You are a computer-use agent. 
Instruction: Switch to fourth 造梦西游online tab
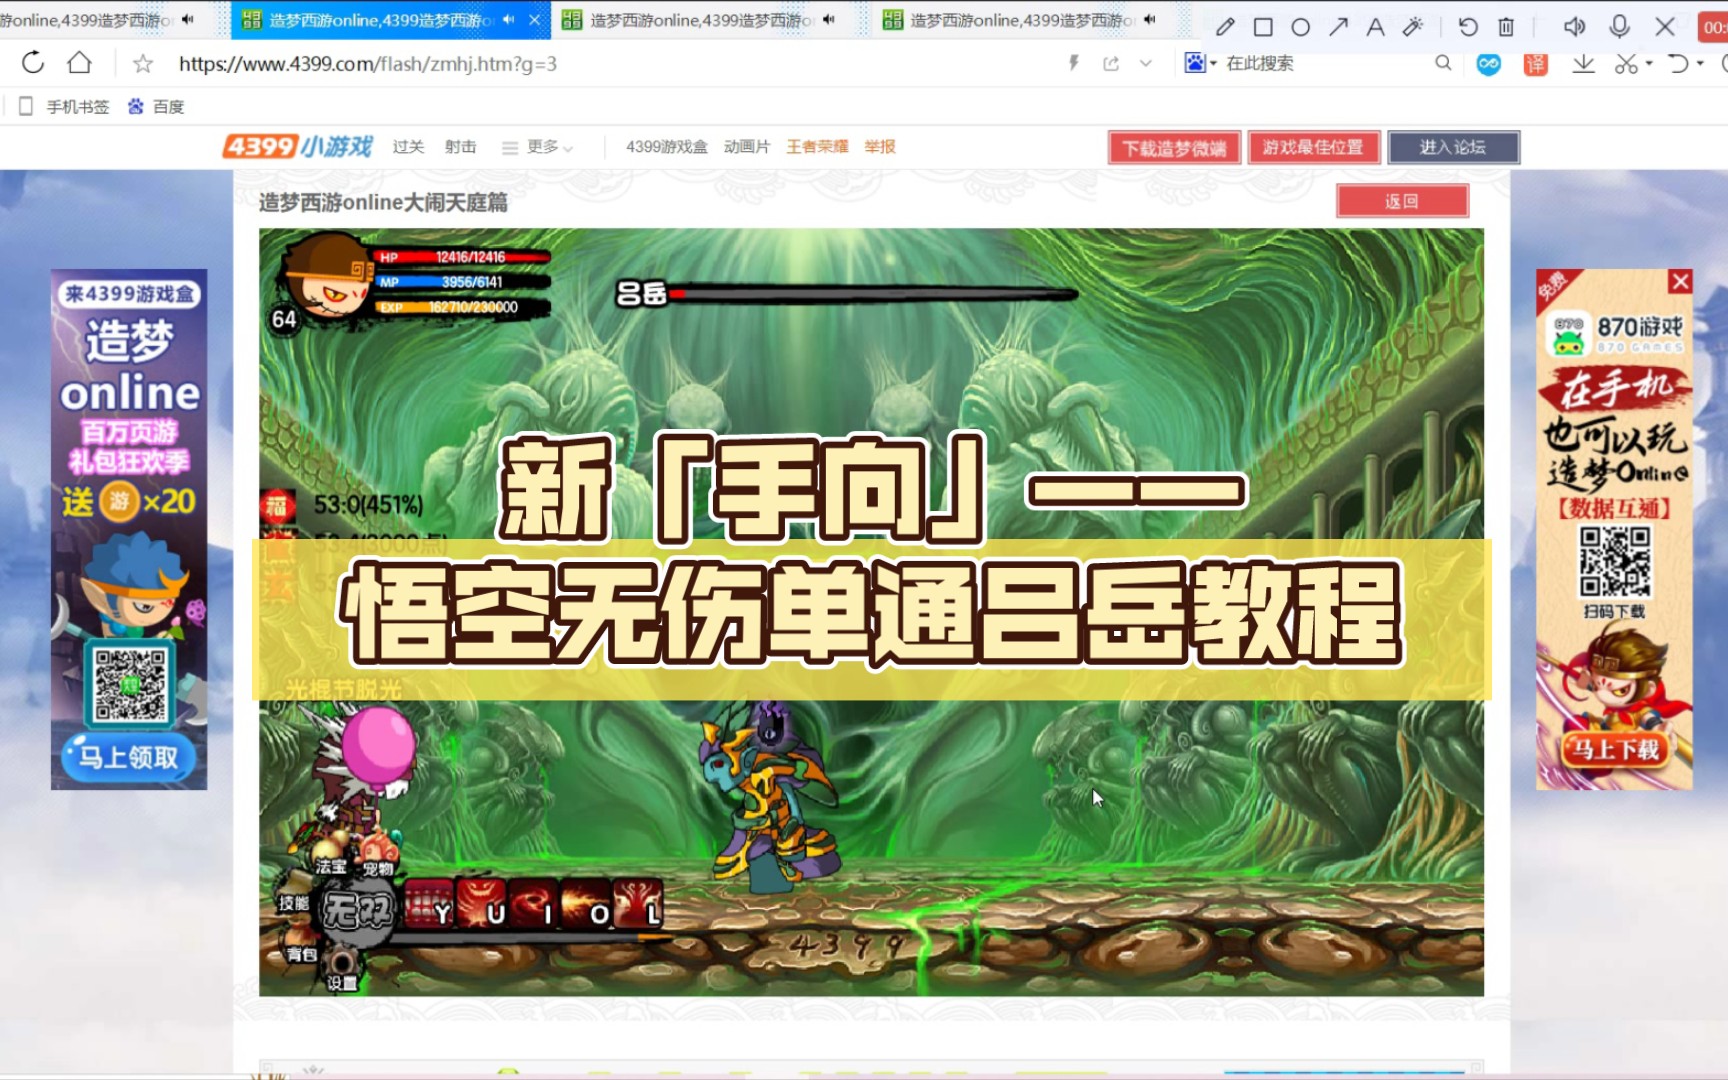tap(1022, 19)
